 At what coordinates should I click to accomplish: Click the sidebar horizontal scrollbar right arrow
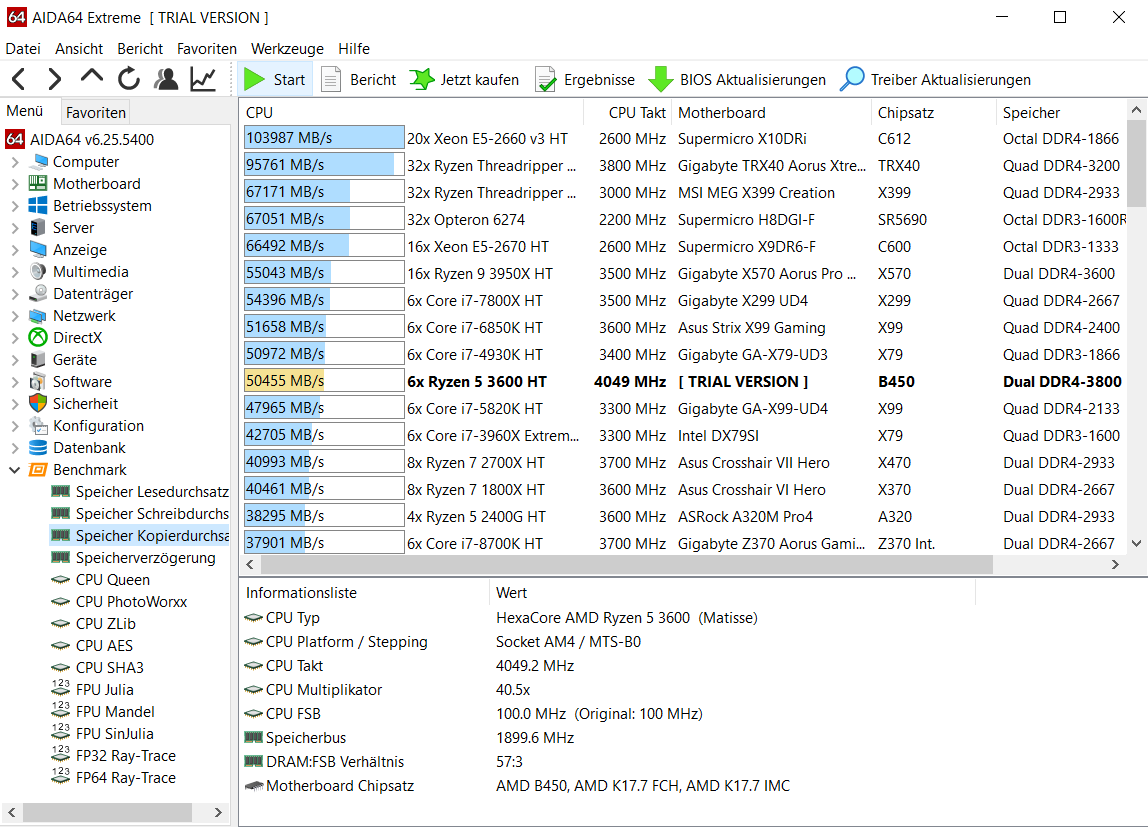click(217, 812)
